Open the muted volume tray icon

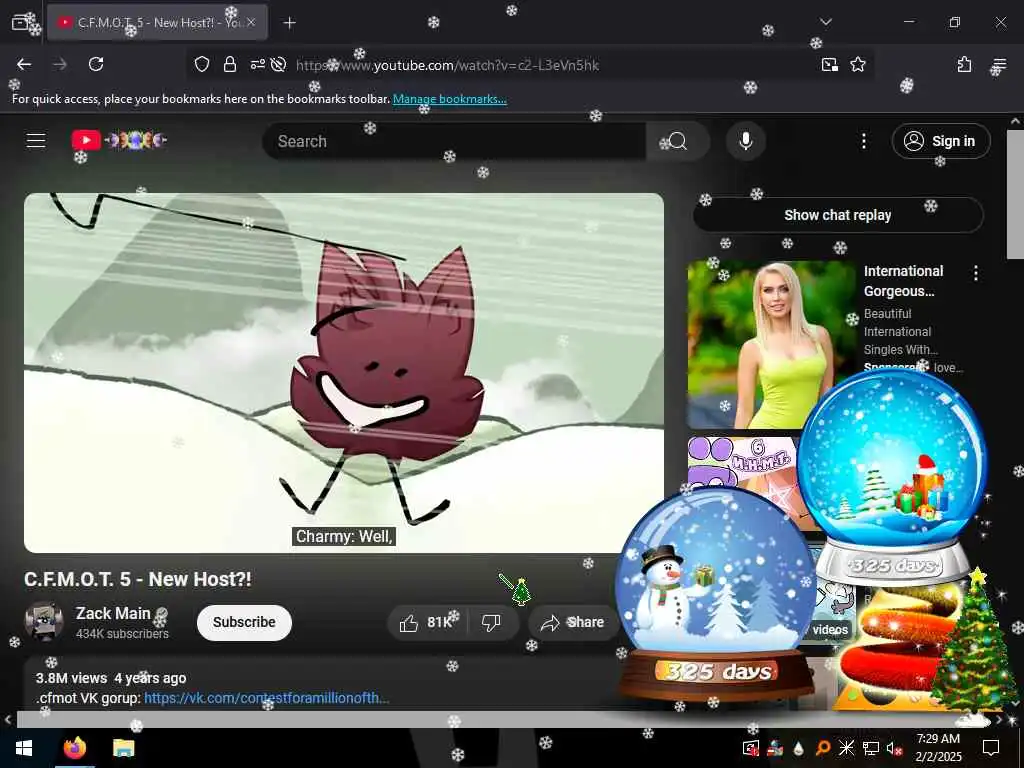(893, 748)
